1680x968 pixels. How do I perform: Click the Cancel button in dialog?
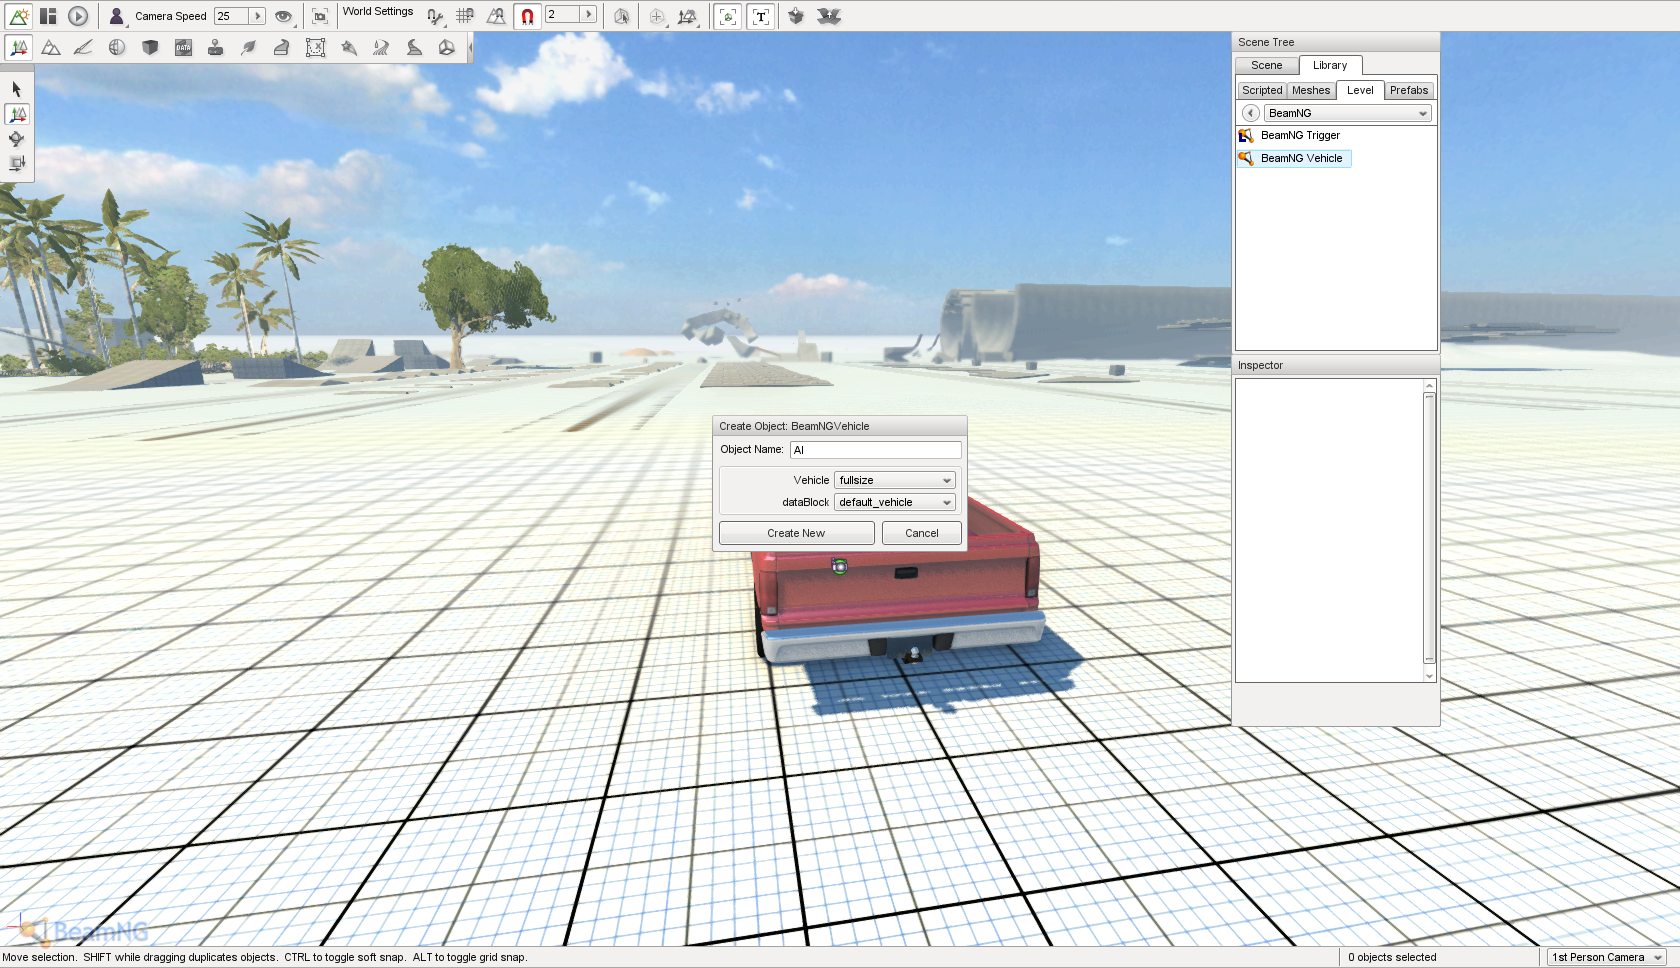coord(922,533)
